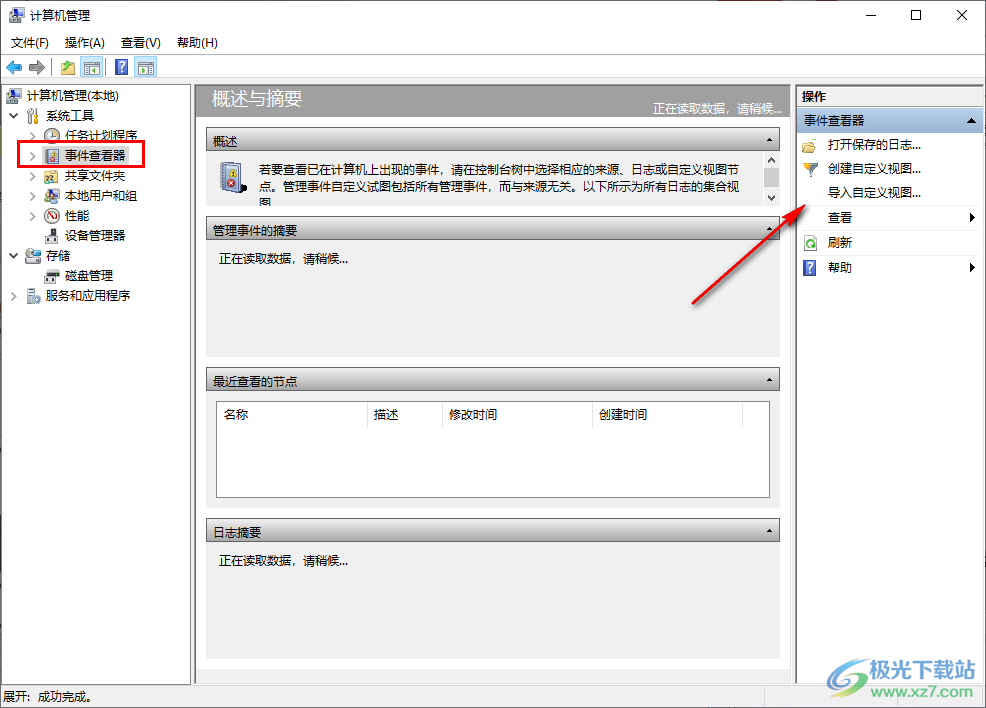Collapse the 概述 section header arrow

[x=769, y=140]
